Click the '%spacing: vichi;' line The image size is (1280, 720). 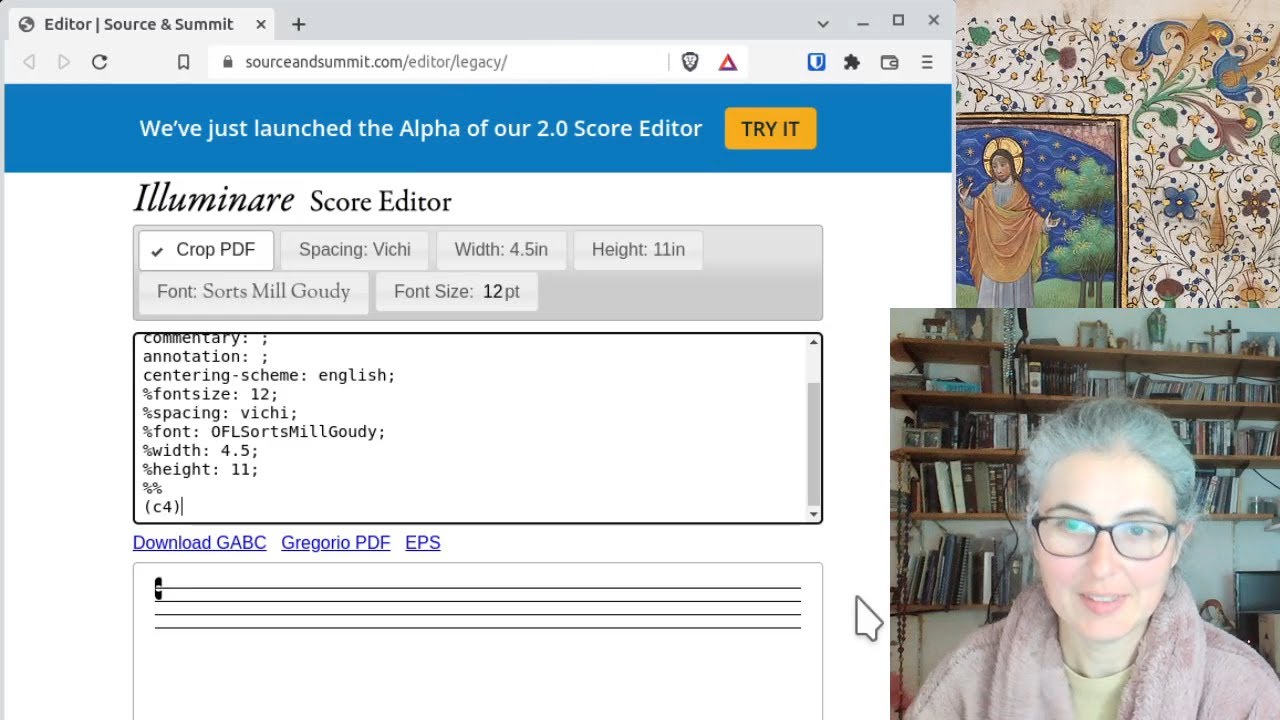(x=220, y=413)
